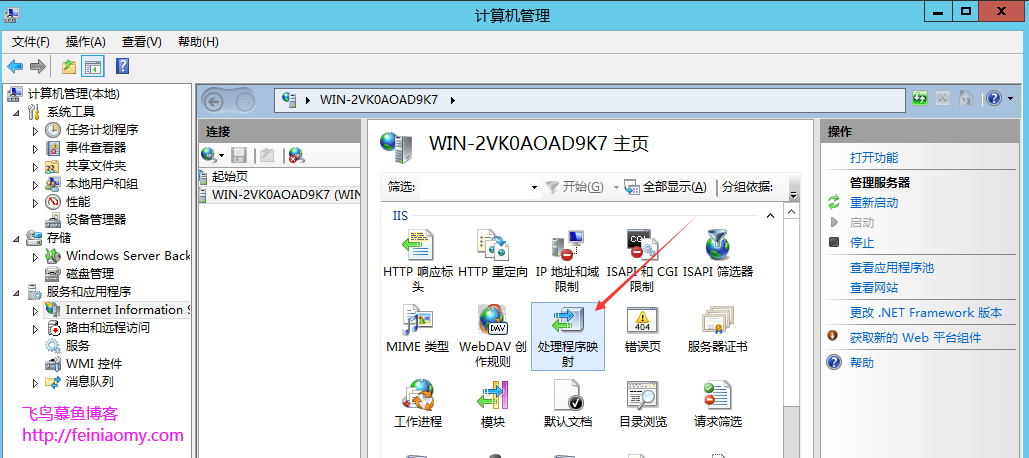Image resolution: width=1029 pixels, height=458 pixels.
Task: Click the 打开功能 action link
Action: pos(874,157)
